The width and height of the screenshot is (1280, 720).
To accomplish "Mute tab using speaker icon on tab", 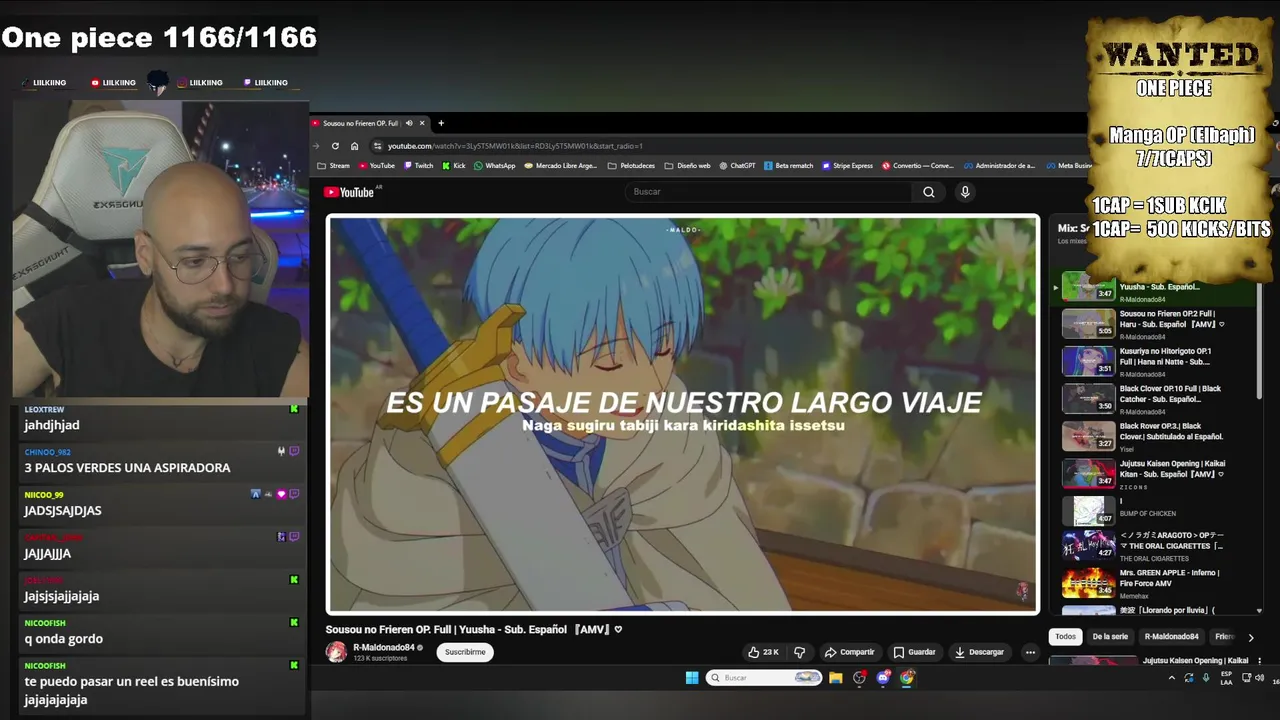I will [409, 123].
